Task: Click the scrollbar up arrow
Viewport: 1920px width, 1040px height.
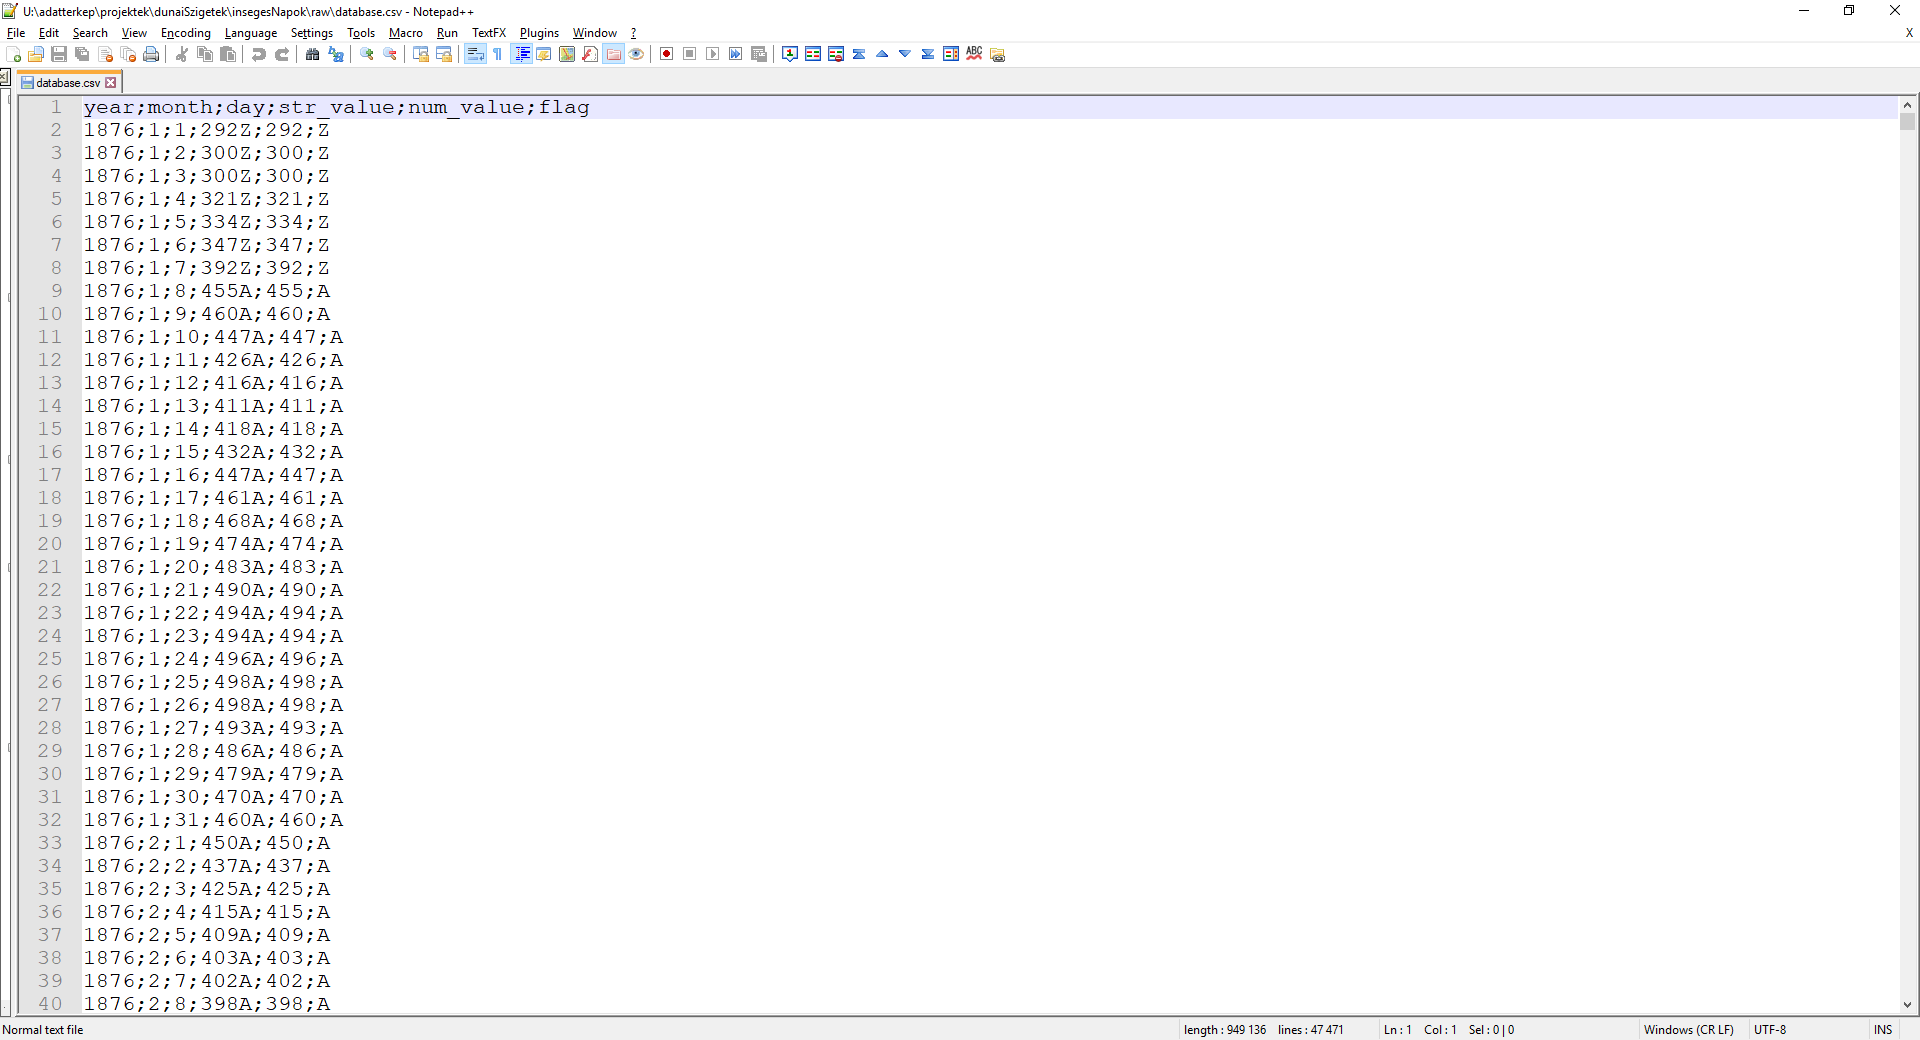Action: 1907,105
